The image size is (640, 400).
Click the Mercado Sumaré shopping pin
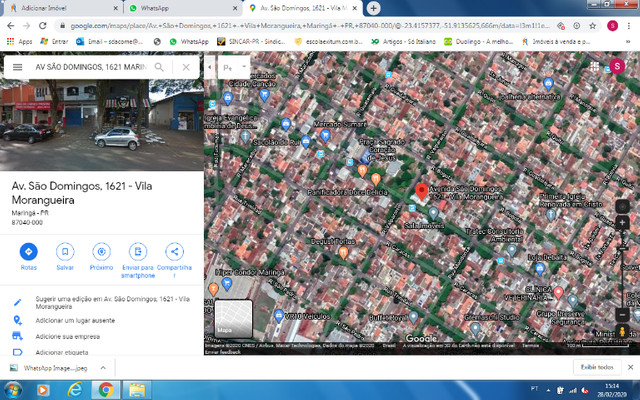pos(325,135)
